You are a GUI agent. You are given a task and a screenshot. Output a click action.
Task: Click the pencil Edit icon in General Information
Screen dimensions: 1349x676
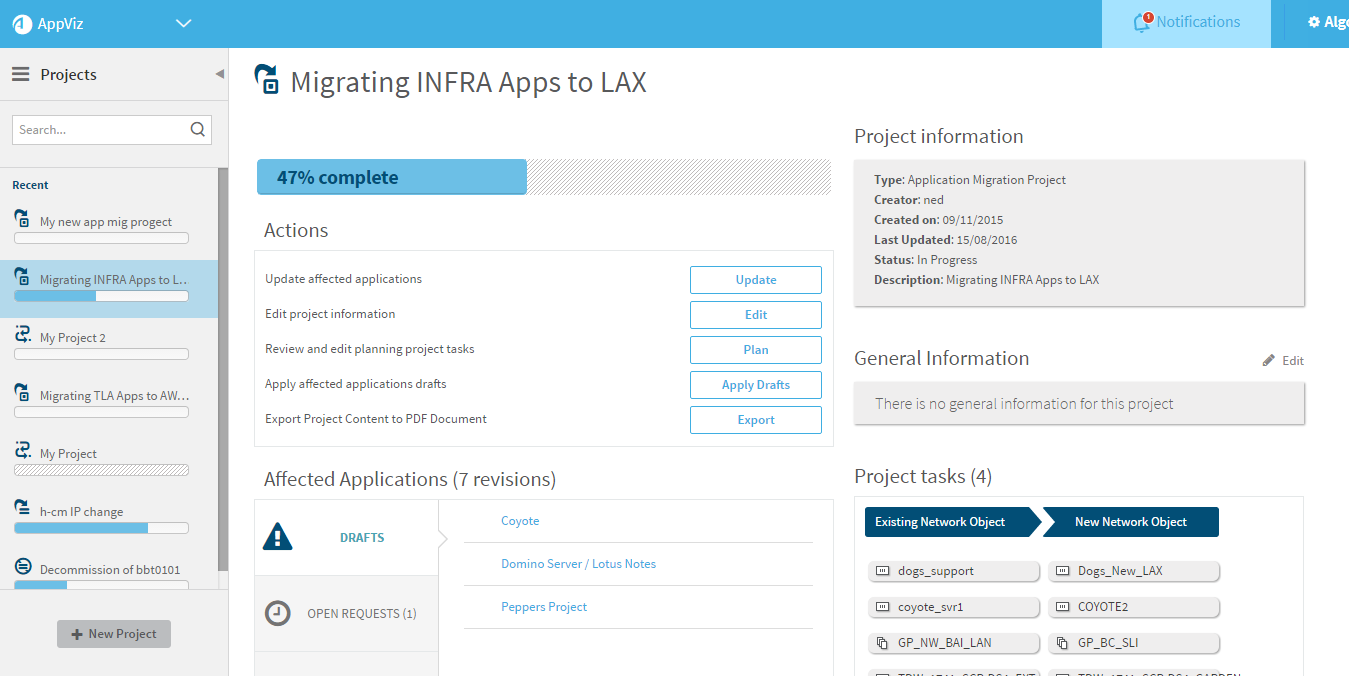click(1269, 360)
